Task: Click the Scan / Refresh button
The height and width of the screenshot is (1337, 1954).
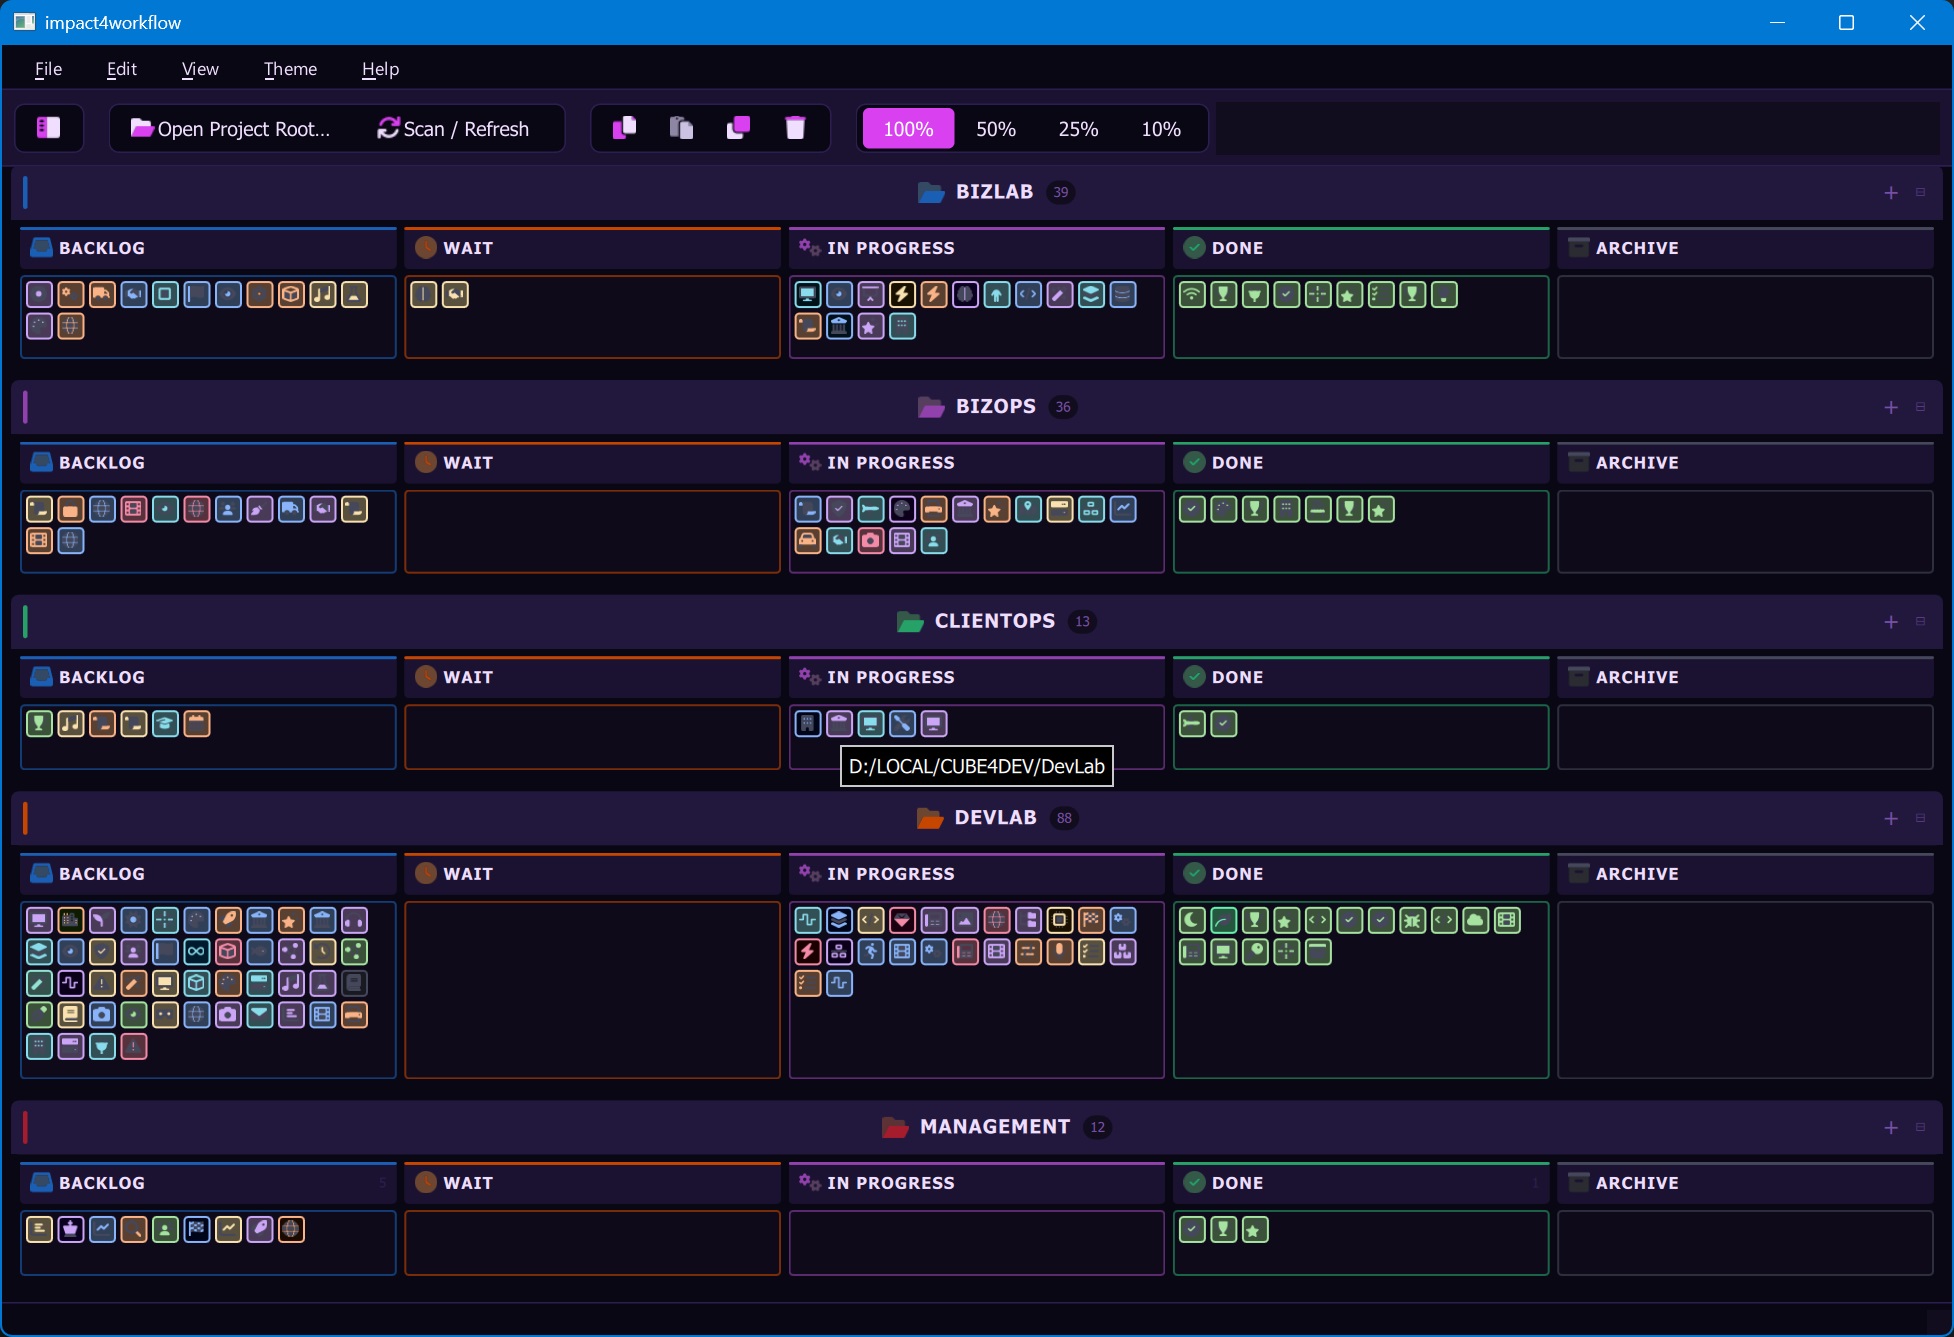Action: (x=453, y=129)
